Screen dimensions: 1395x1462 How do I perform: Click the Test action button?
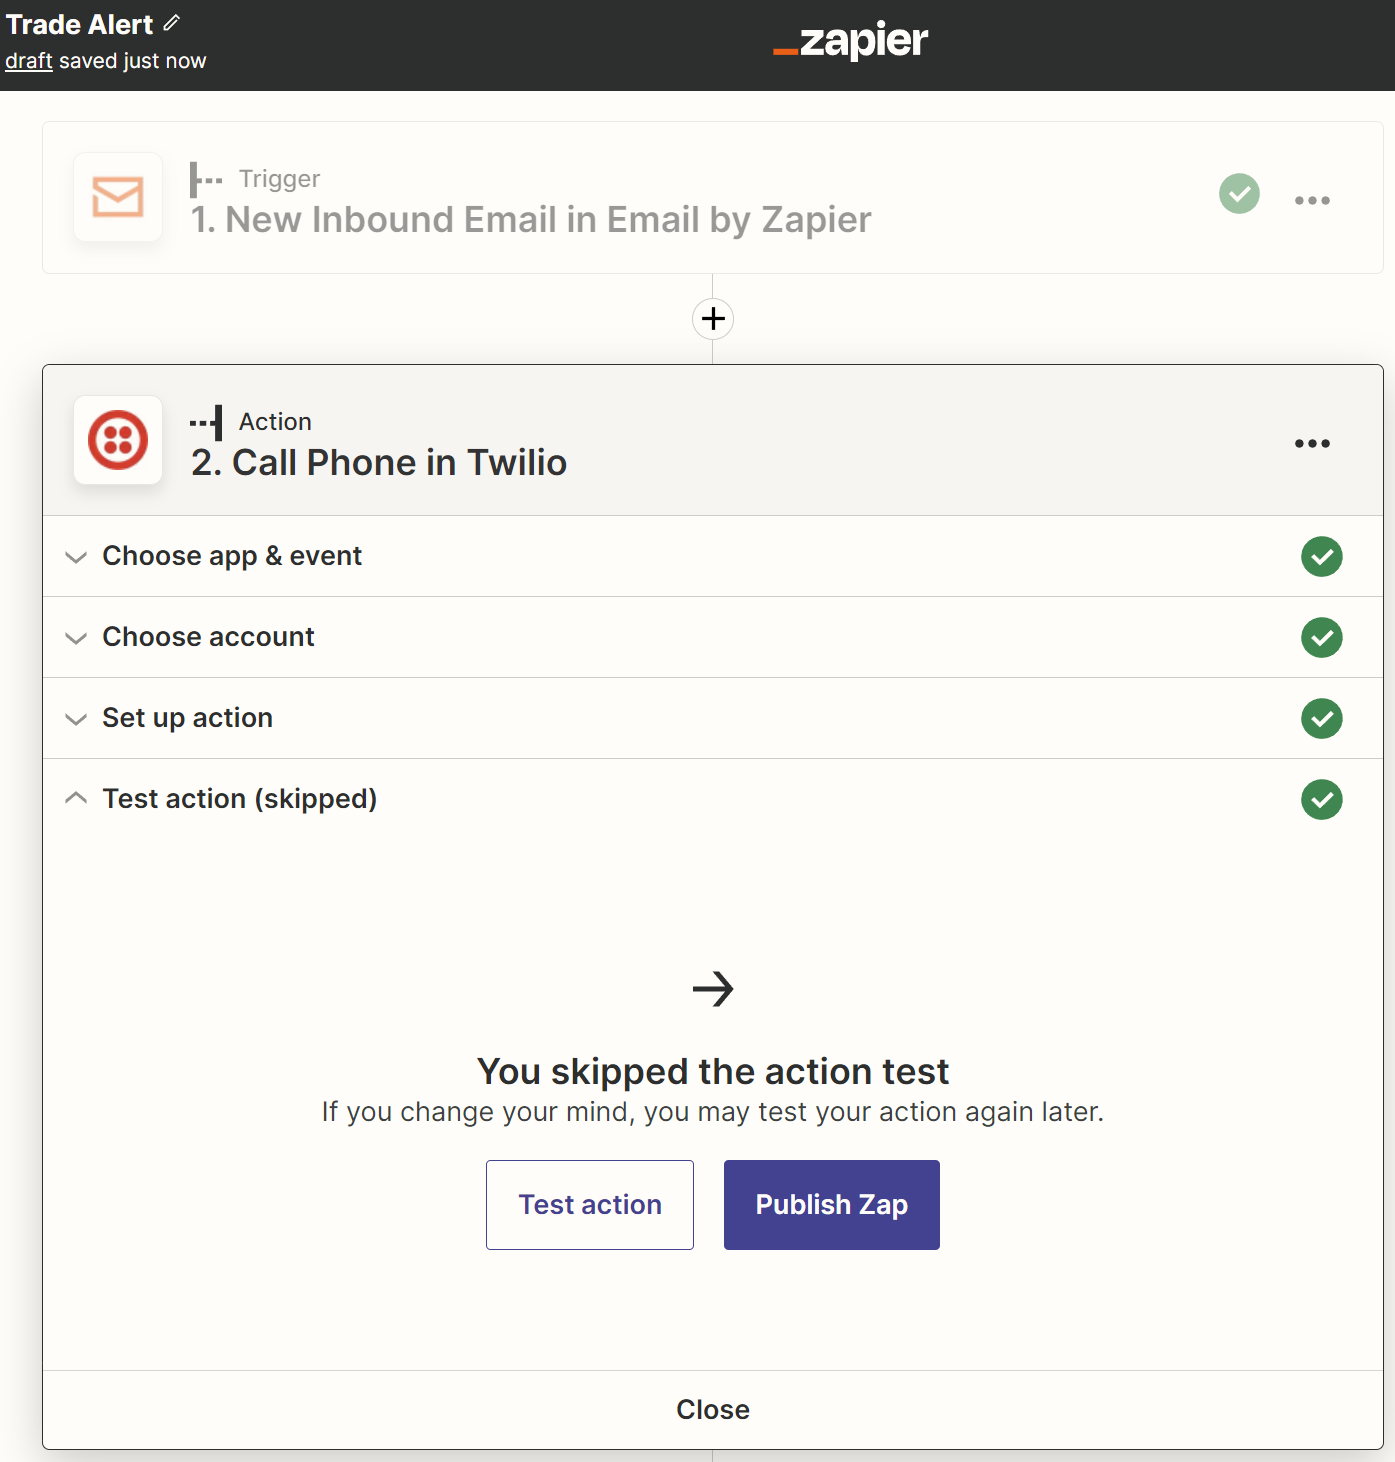[x=590, y=1205]
